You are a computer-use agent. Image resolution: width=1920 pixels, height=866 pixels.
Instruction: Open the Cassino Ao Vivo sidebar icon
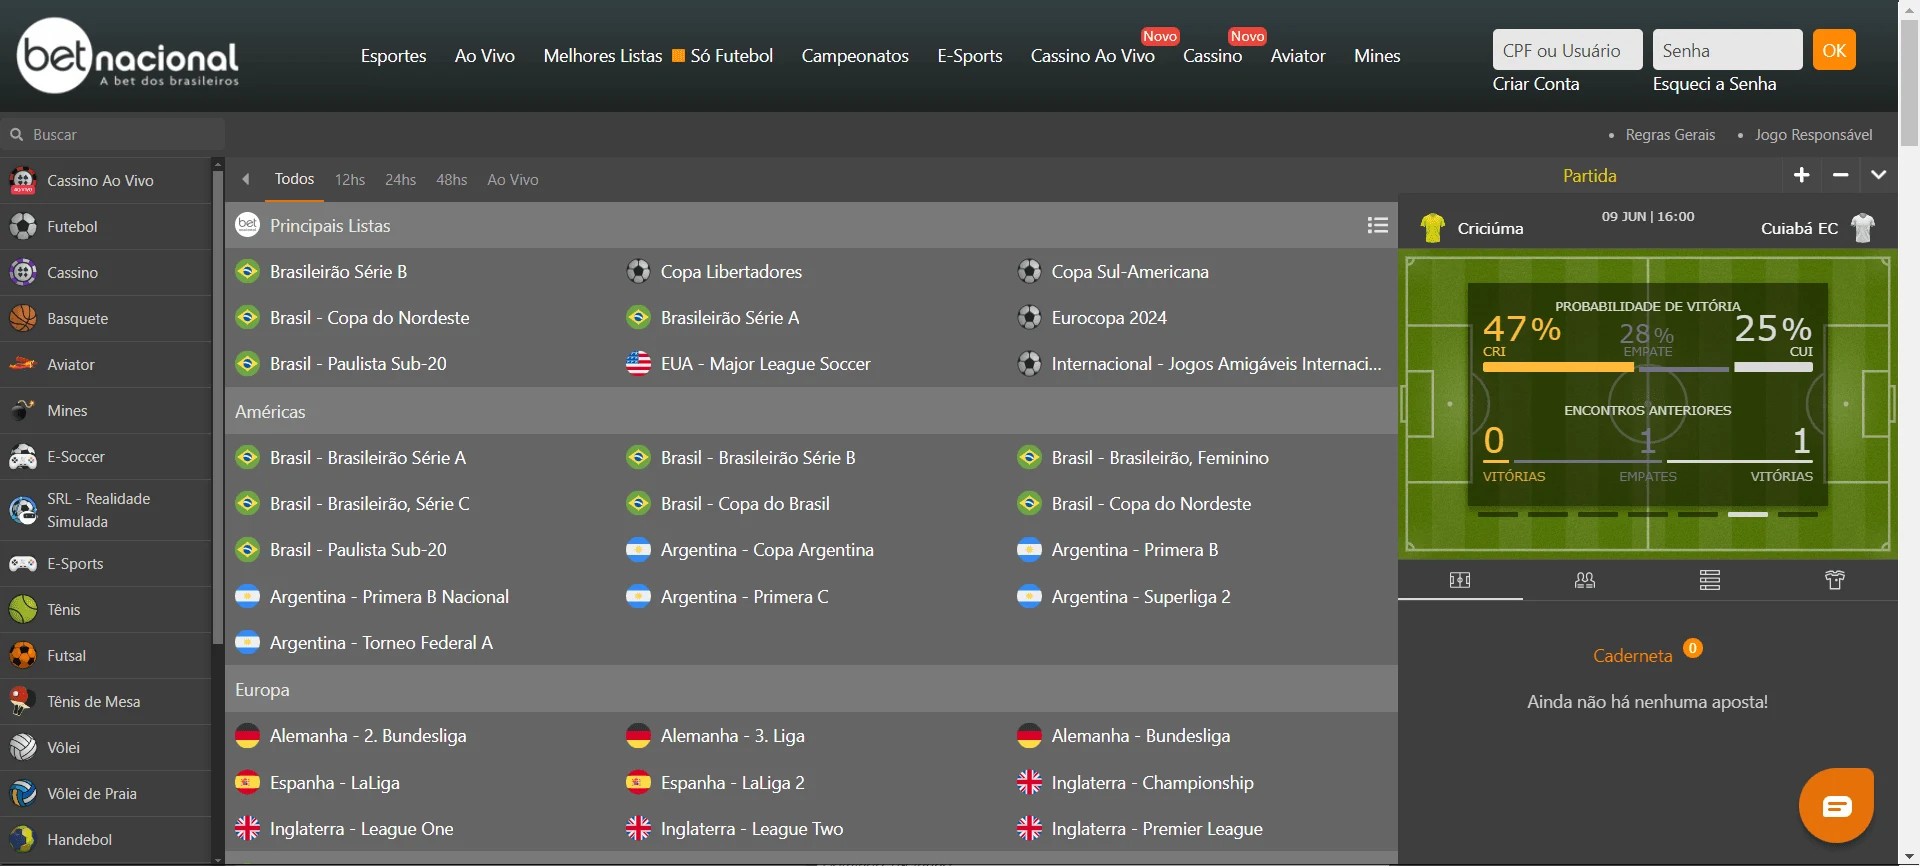coord(23,181)
